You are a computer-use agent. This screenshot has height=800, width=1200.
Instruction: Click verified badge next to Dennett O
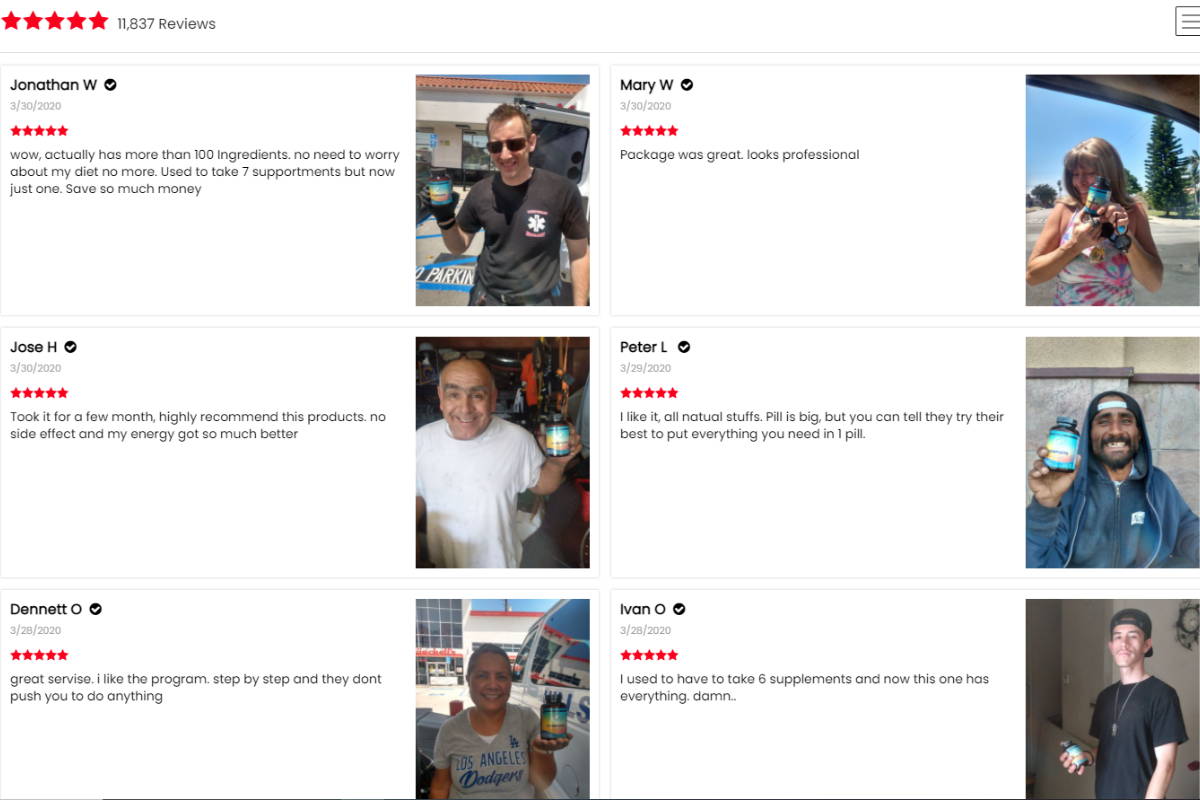click(x=96, y=609)
